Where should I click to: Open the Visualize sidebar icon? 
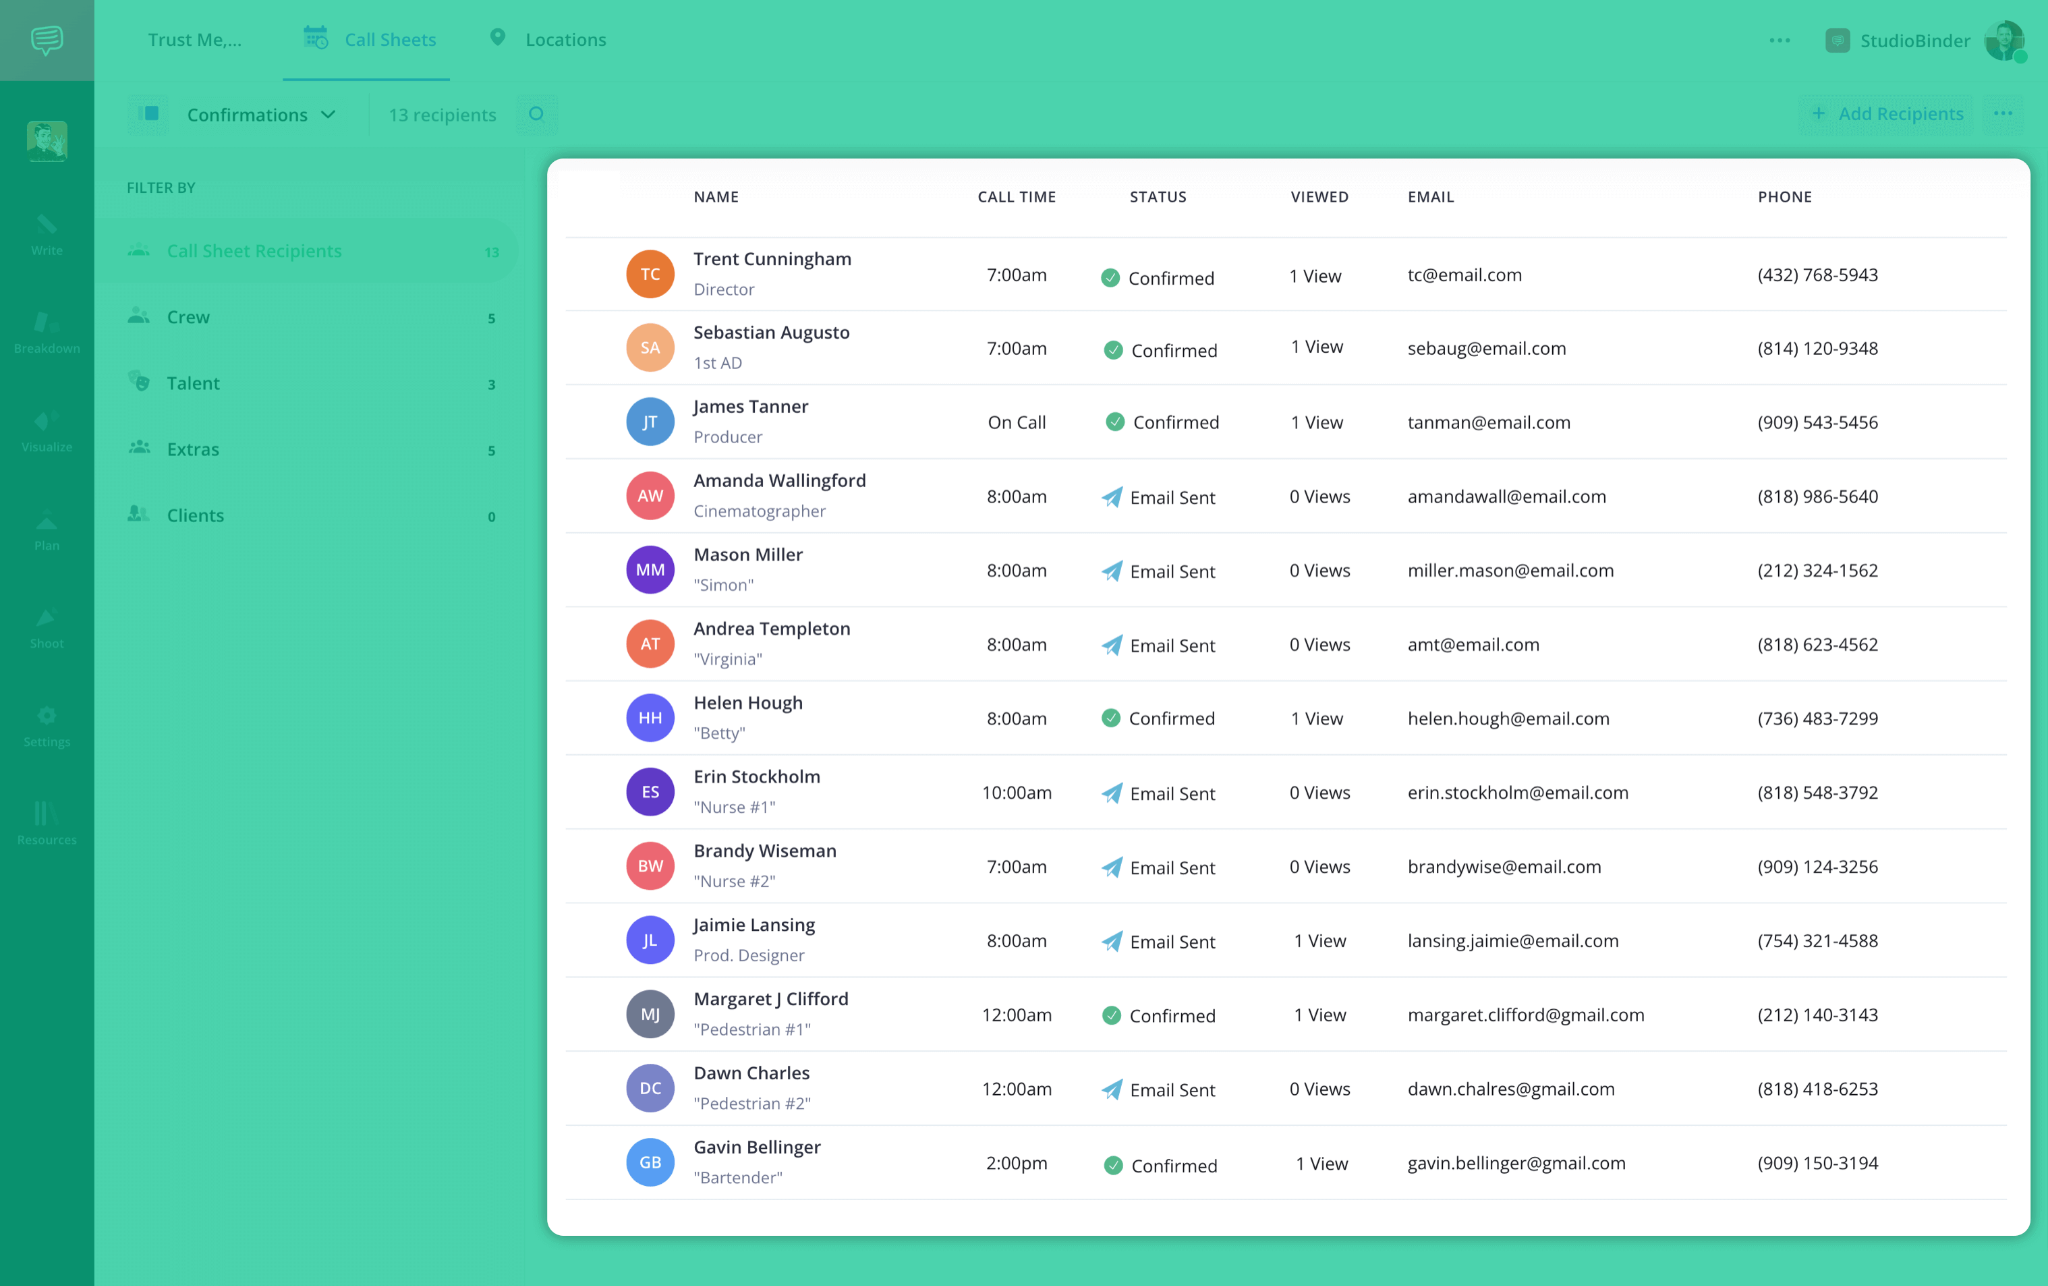click(46, 430)
